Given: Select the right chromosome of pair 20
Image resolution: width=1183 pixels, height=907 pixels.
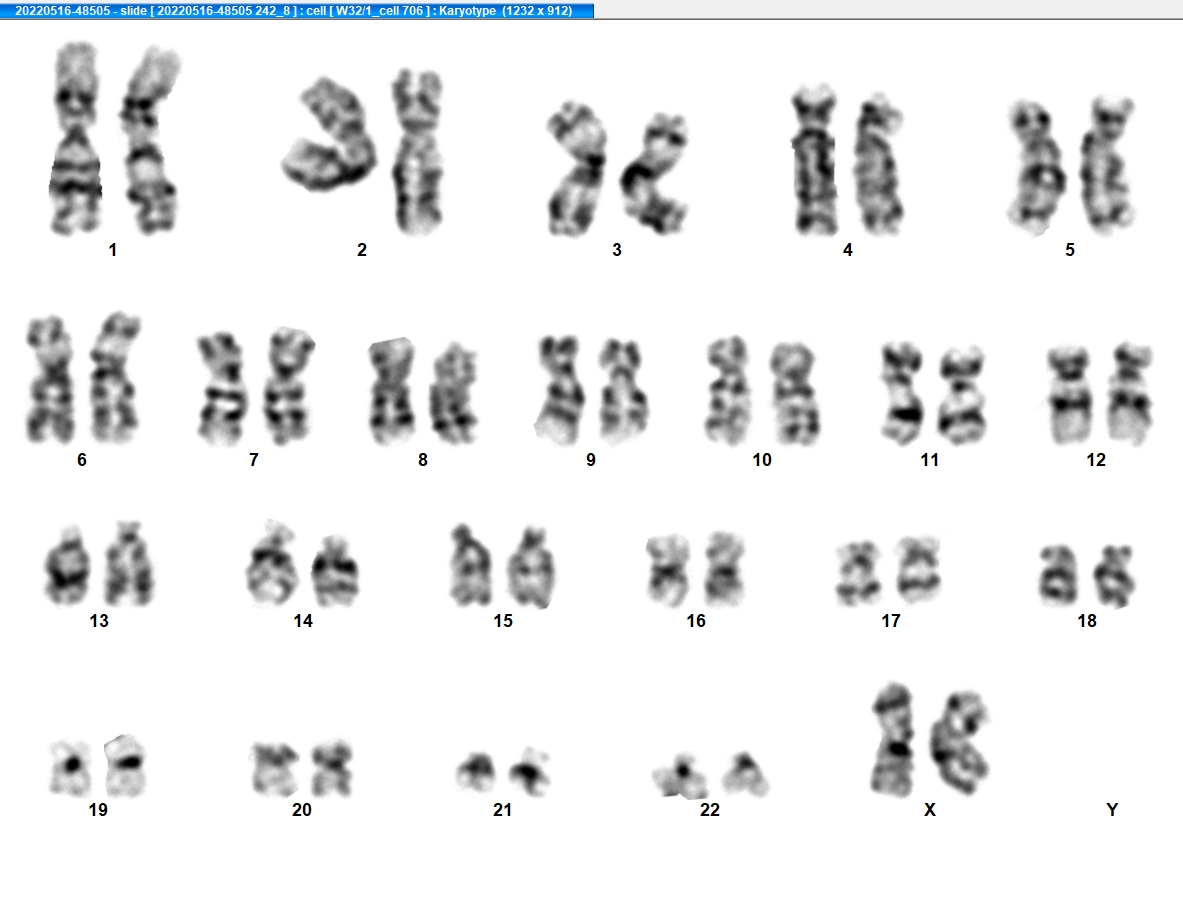Looking at the screenshot, I should coord(332,769).
